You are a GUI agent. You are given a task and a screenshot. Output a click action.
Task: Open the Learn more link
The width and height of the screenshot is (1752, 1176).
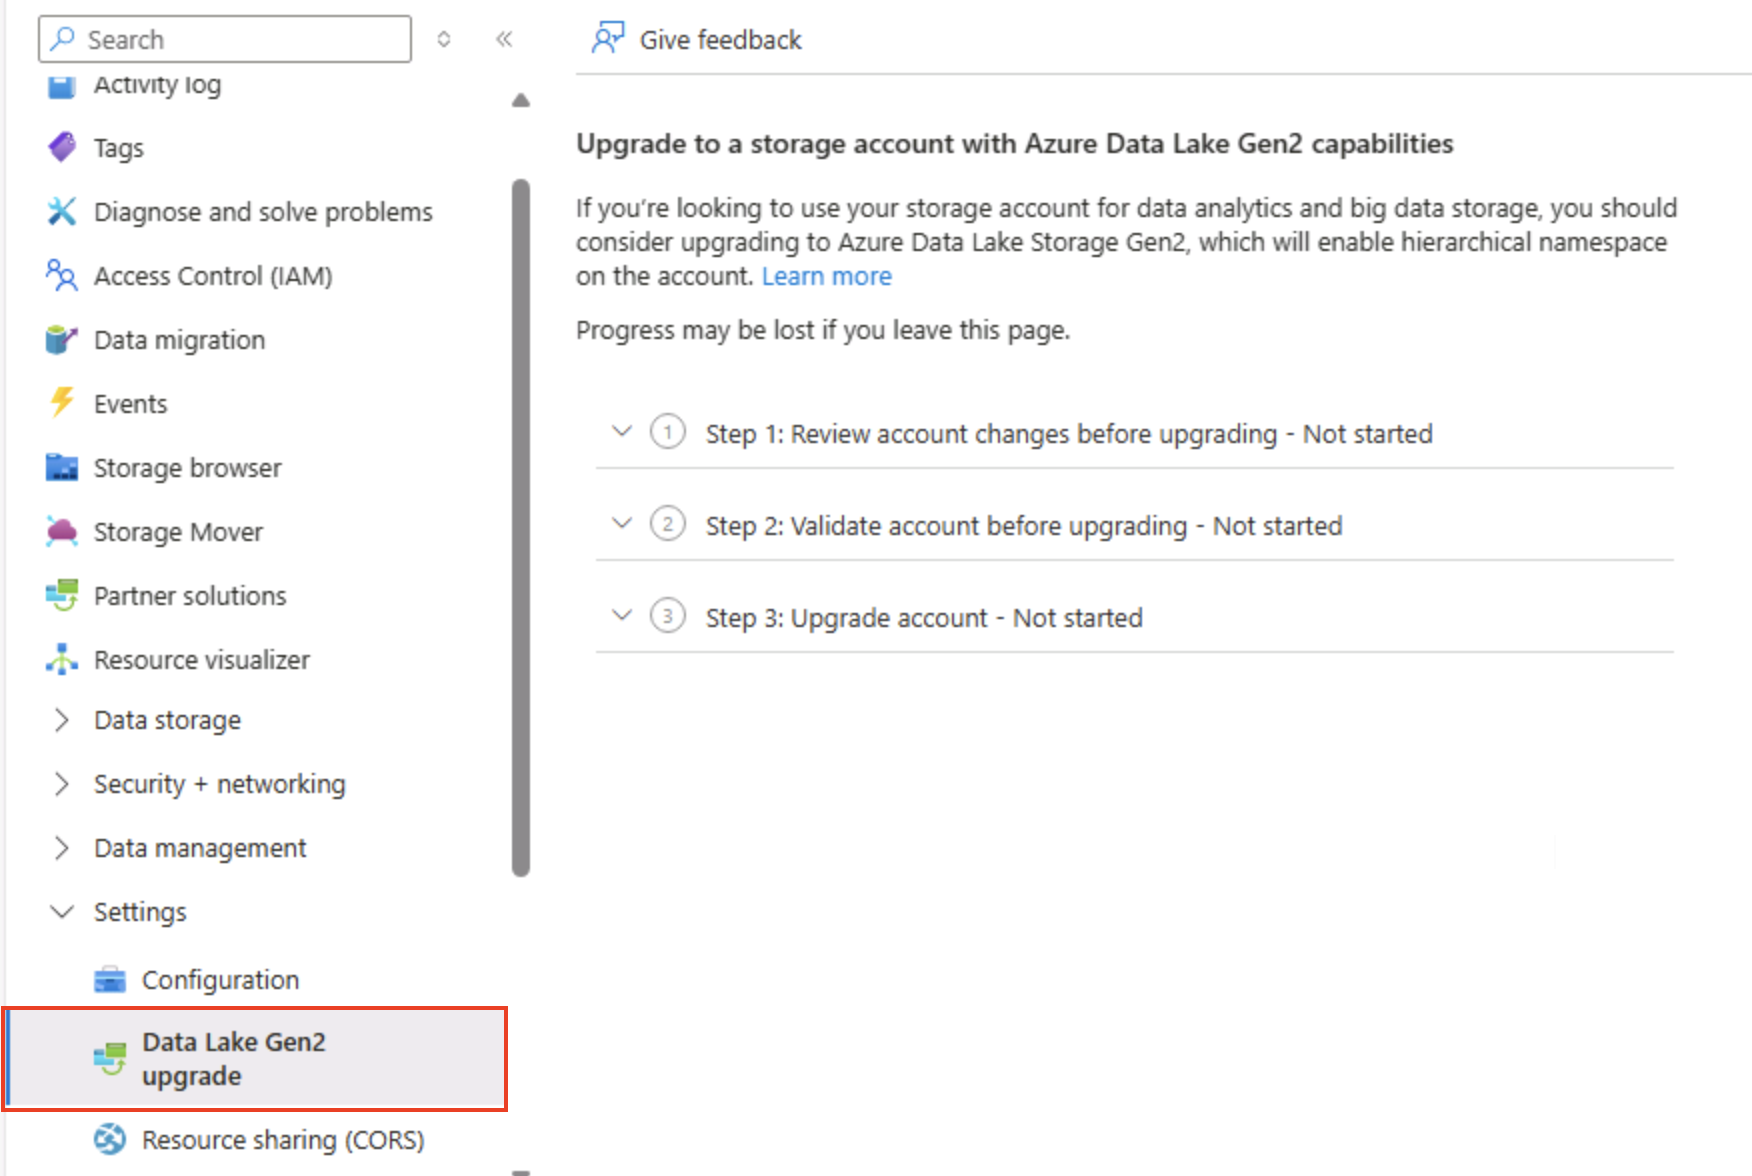826,276
